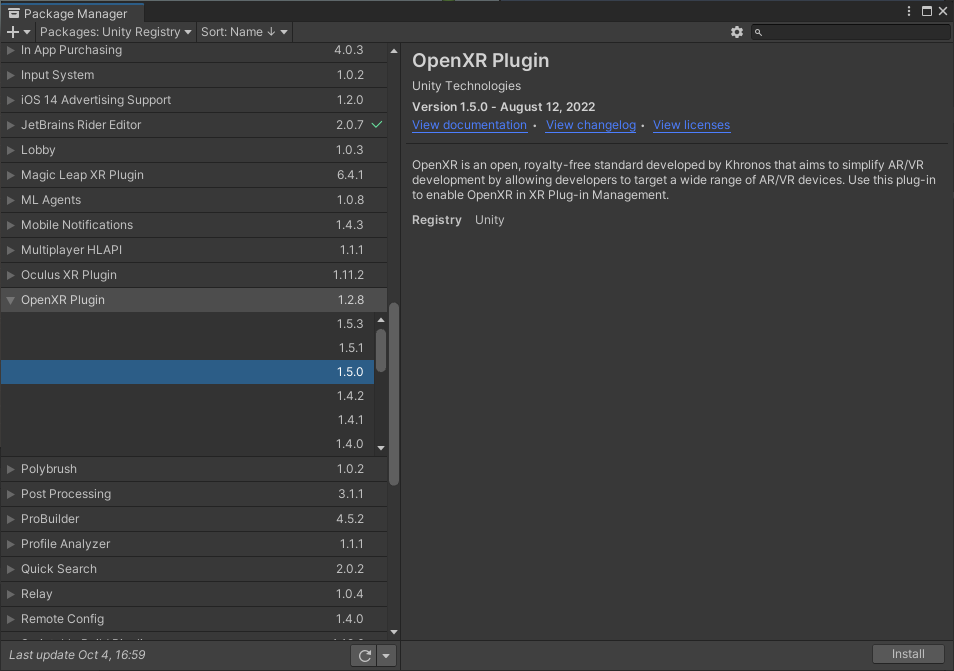Select Multiplayer HLAPI package

(193, 250)
